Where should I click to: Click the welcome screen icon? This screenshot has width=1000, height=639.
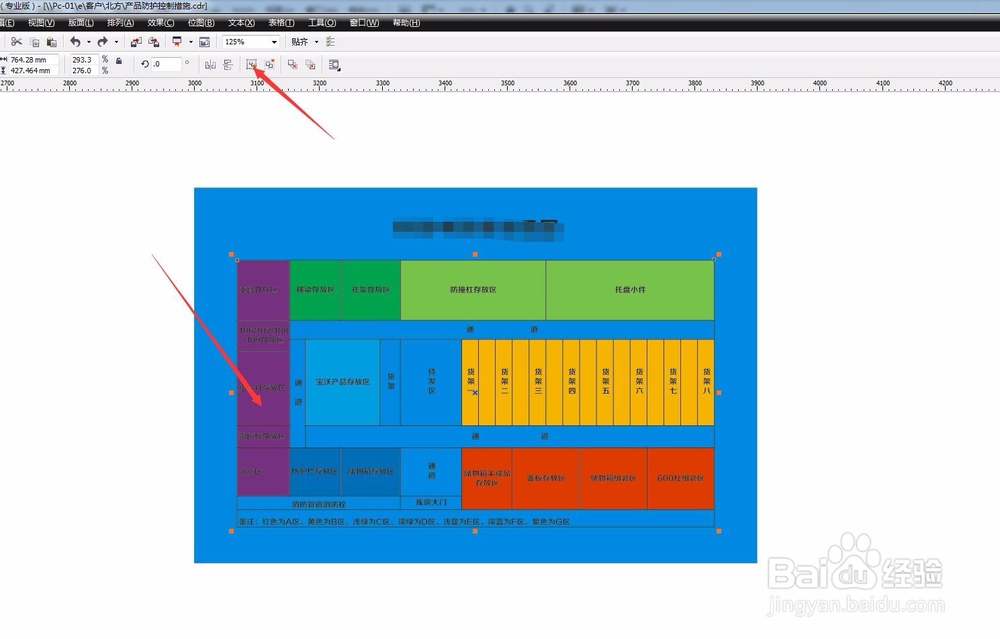click(x=204, y=42)
